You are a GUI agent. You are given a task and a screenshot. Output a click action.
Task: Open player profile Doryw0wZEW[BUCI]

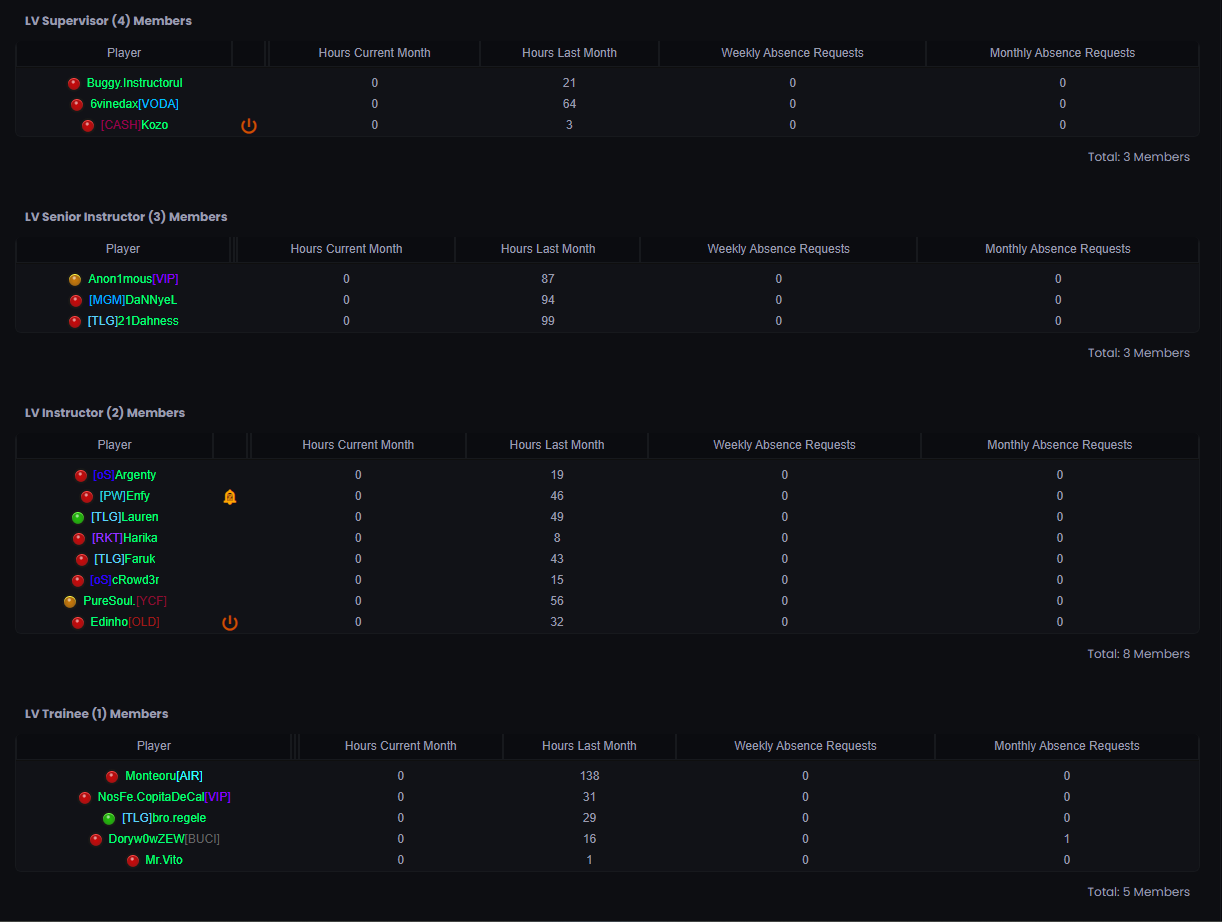point(164,839)
